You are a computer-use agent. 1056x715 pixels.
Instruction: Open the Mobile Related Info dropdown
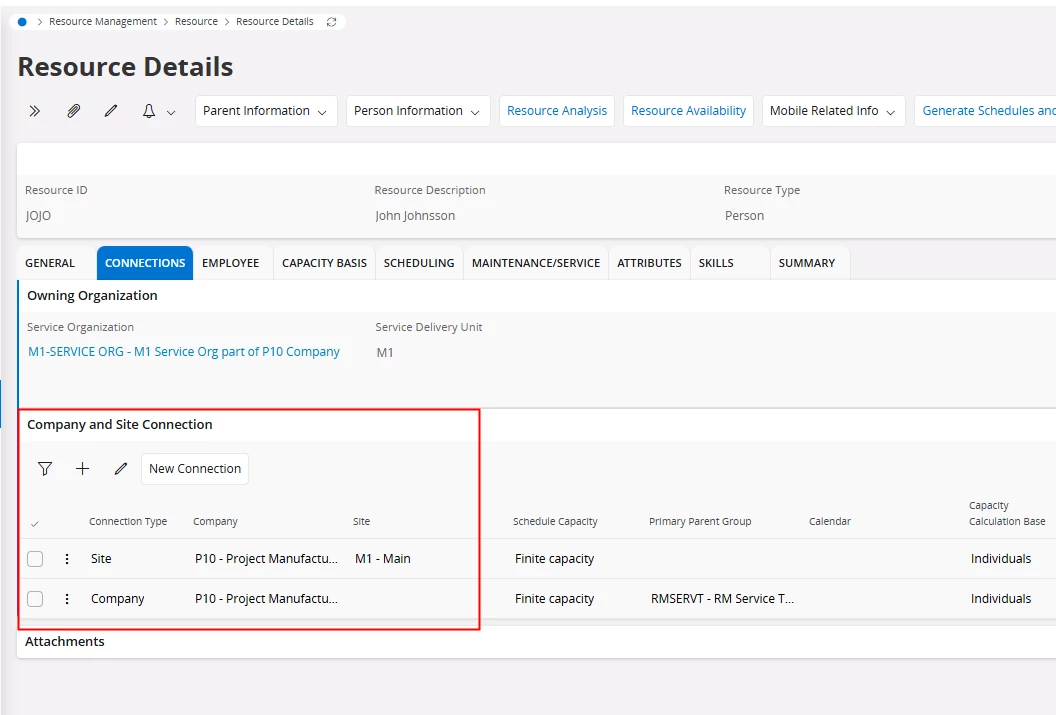[x=834, y=111]
